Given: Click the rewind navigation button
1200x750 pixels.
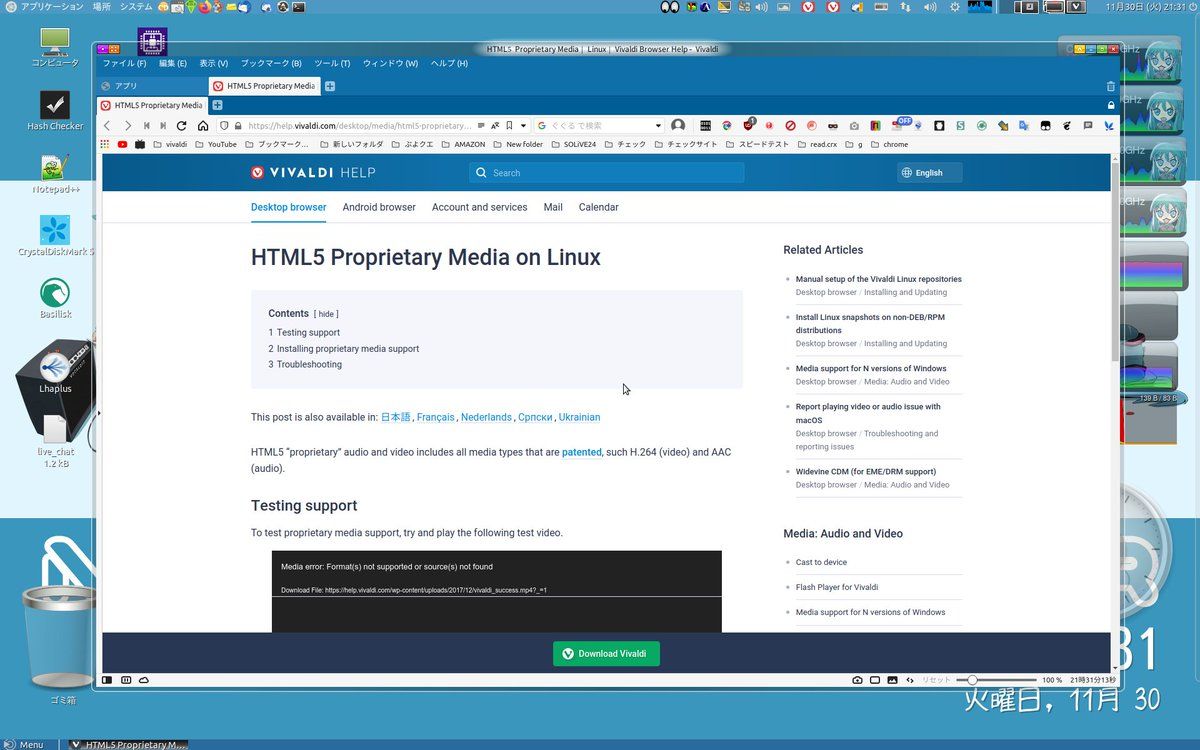Looking at the screenshot, I should tap(147, 126).
